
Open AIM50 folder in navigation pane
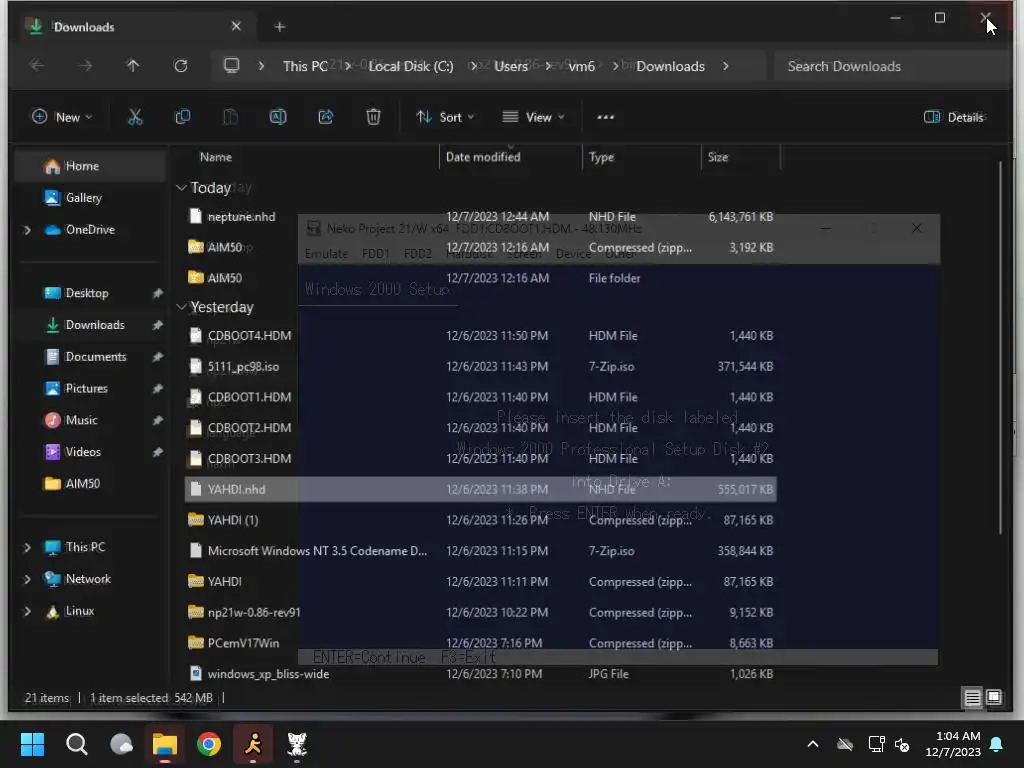(x=90, y=484)
